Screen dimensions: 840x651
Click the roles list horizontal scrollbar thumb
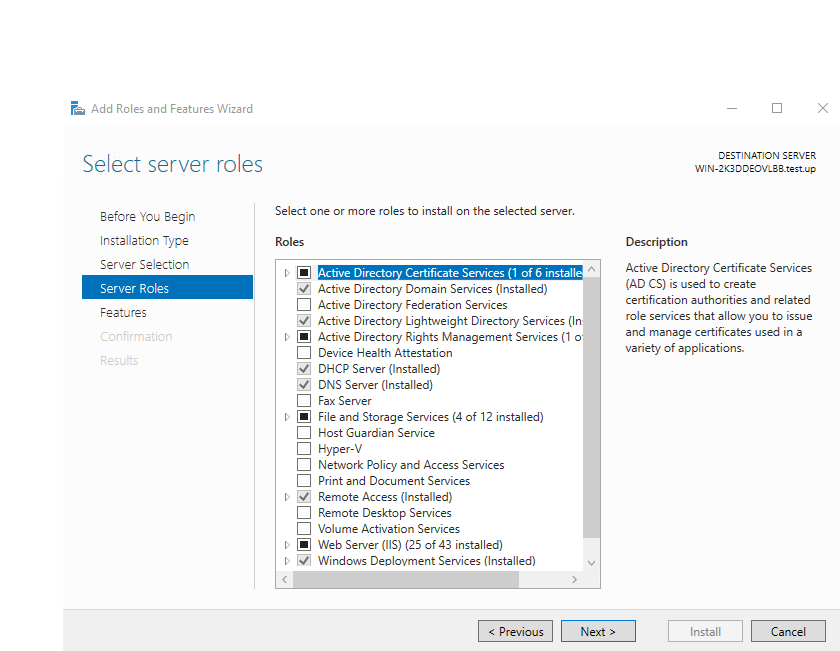point(406,579)
